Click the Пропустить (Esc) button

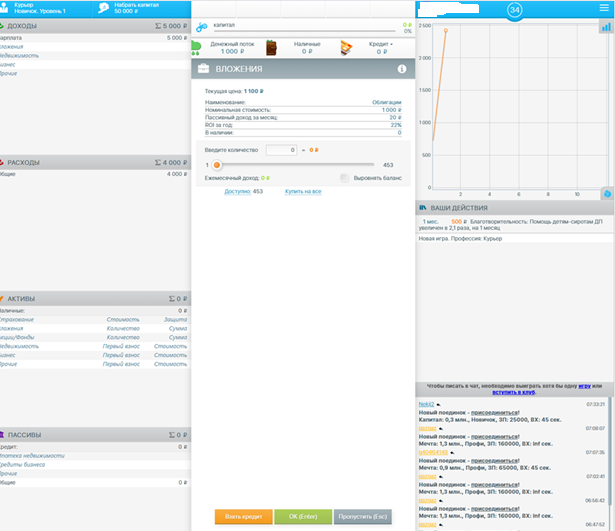tap(363, 516)
